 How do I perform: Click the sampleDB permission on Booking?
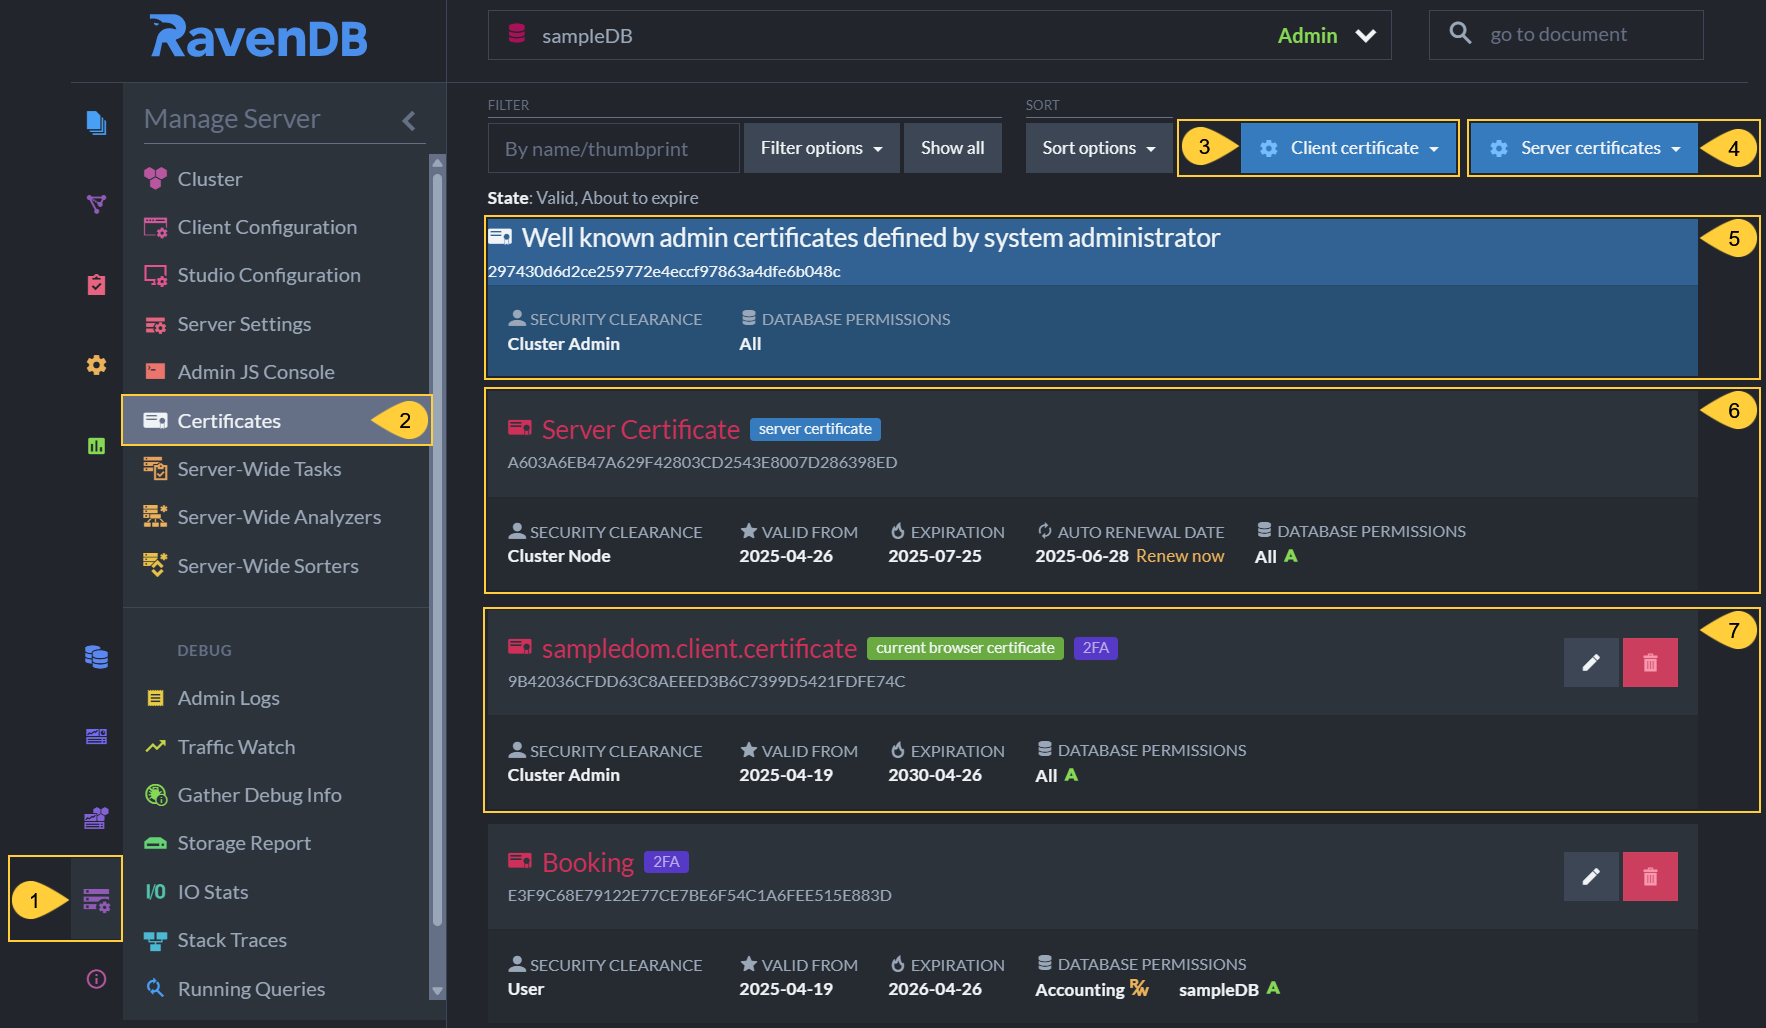click(1229, 990)
